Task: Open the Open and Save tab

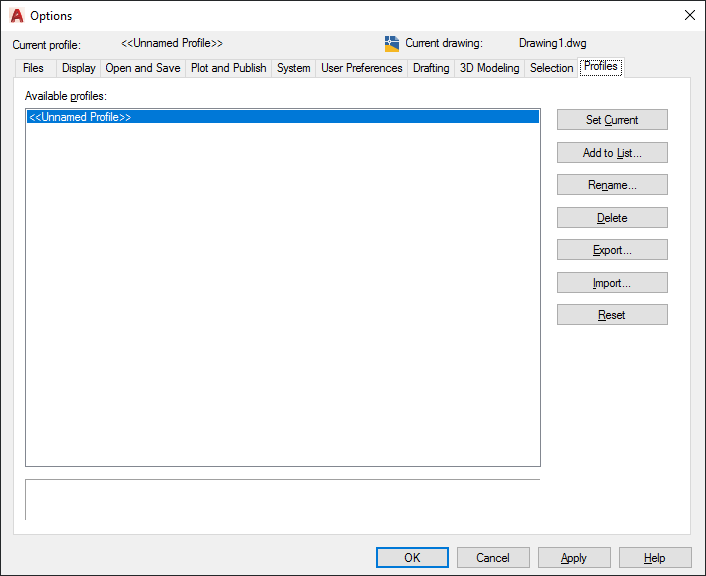Action: [x=143, y=68]
